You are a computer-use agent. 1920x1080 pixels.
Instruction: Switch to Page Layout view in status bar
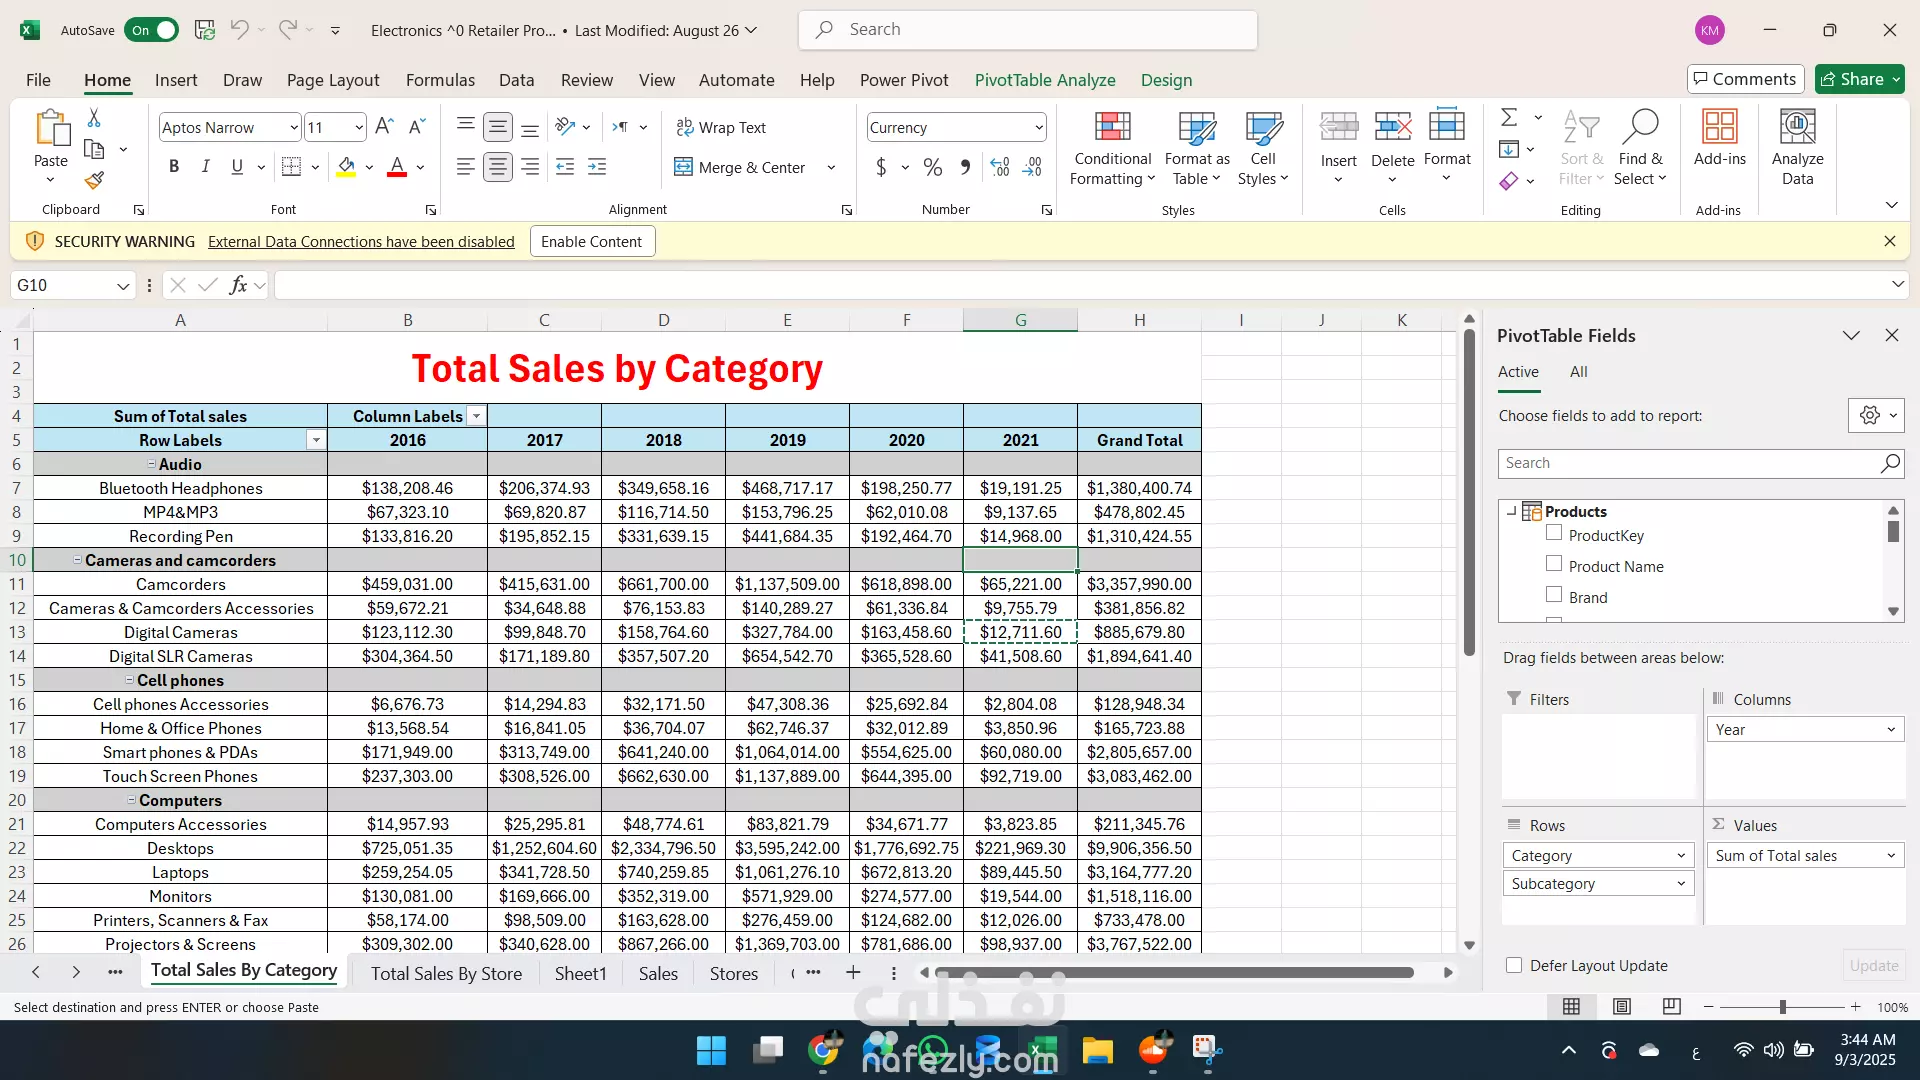pyautogui.click(x=1622, y=1007)
